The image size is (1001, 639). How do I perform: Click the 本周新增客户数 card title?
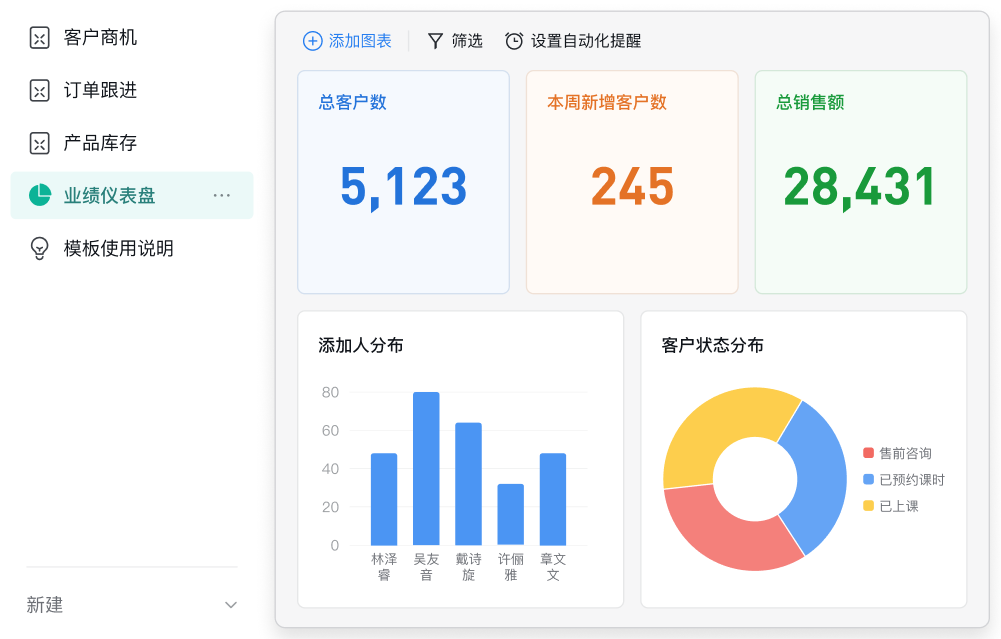(x=606, y=102)
